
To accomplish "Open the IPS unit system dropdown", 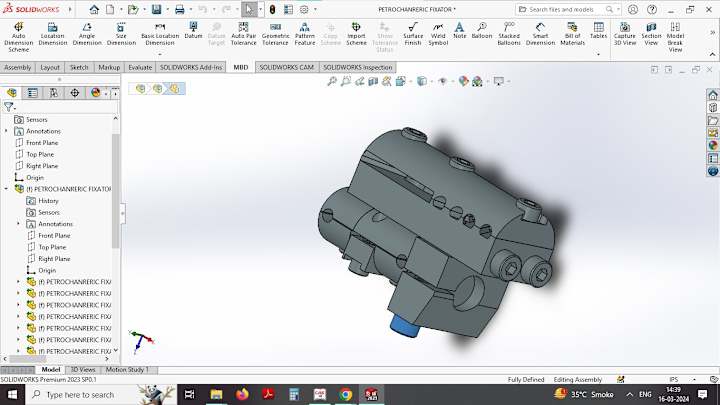I will [694, 380].
